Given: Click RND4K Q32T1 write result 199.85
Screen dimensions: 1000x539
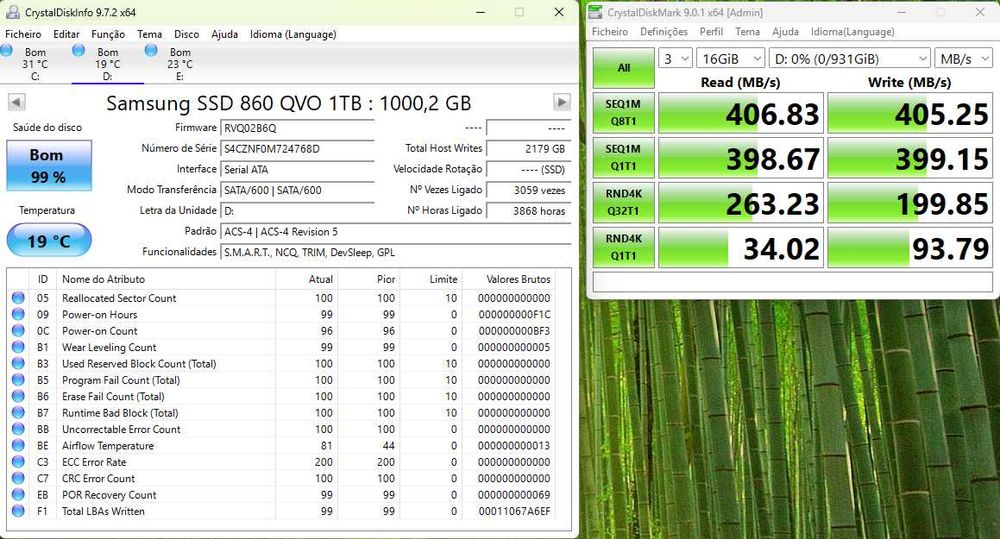Looking at the screenshot, I should pos(910,203).
